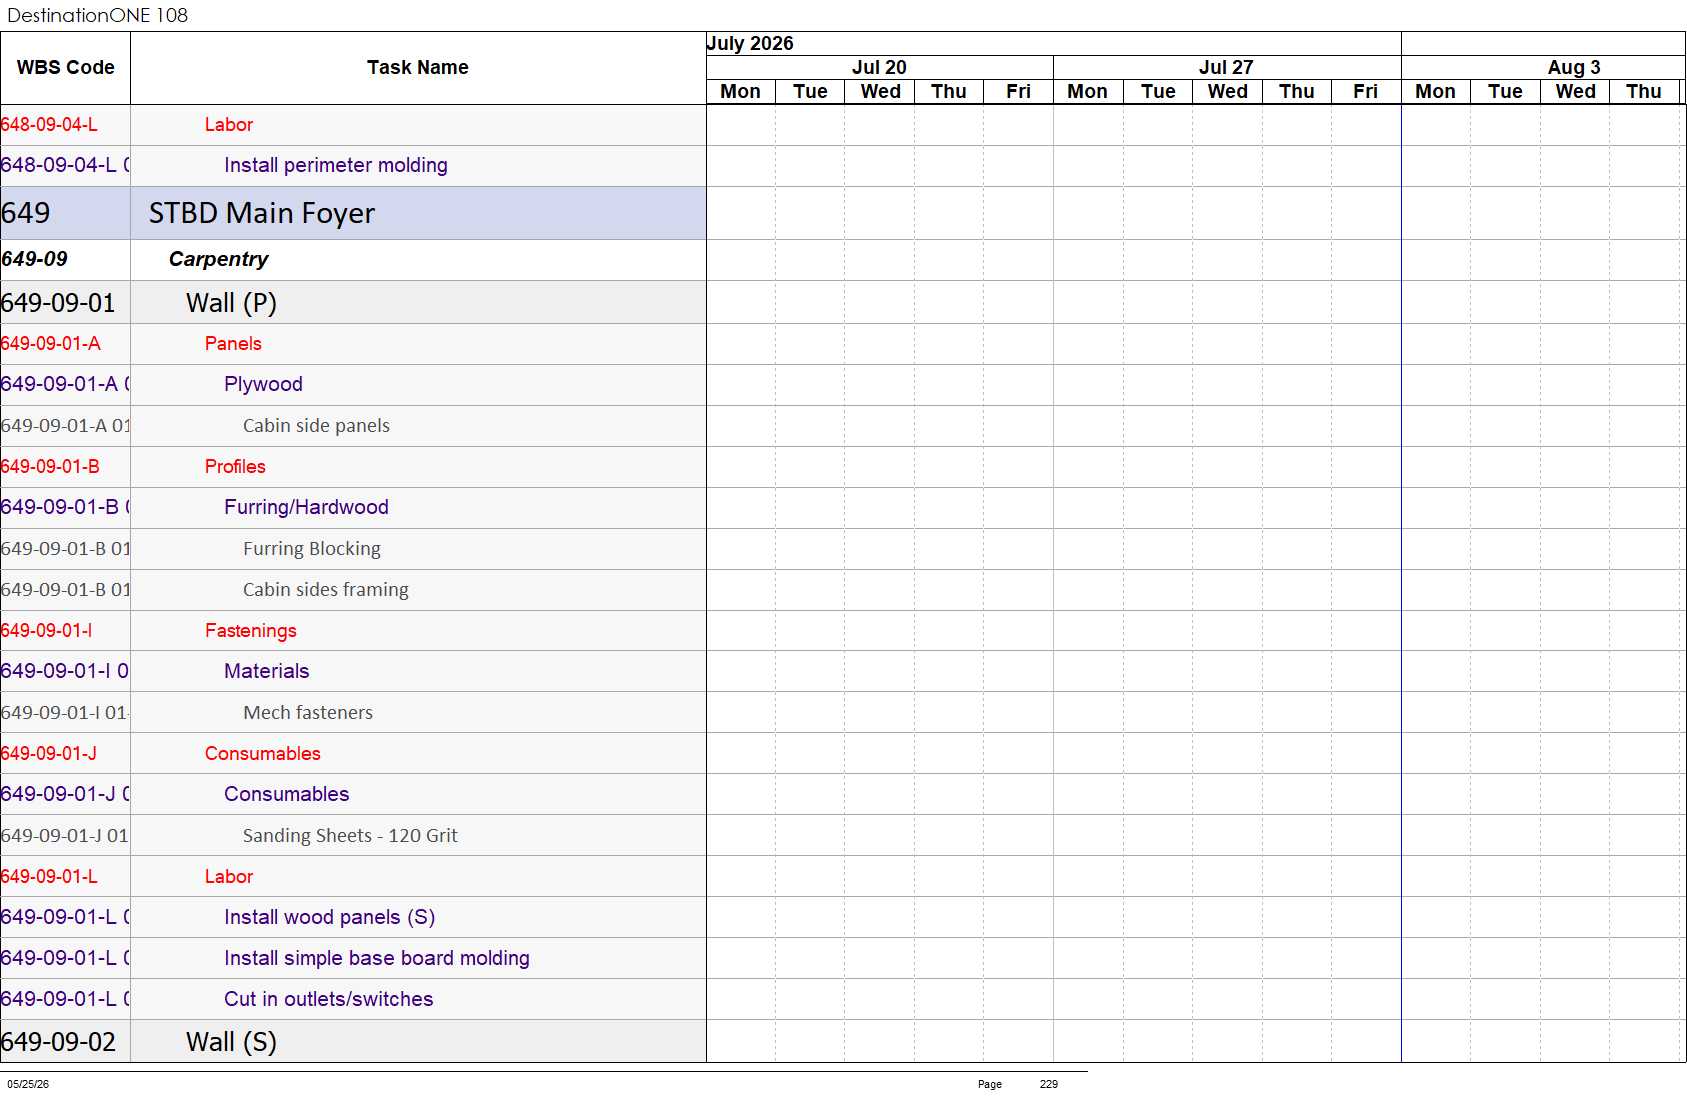This screenshot has width=1687, height=1097.
Task: Select the red Consumables task name
Action: click(x=262, y=754)
